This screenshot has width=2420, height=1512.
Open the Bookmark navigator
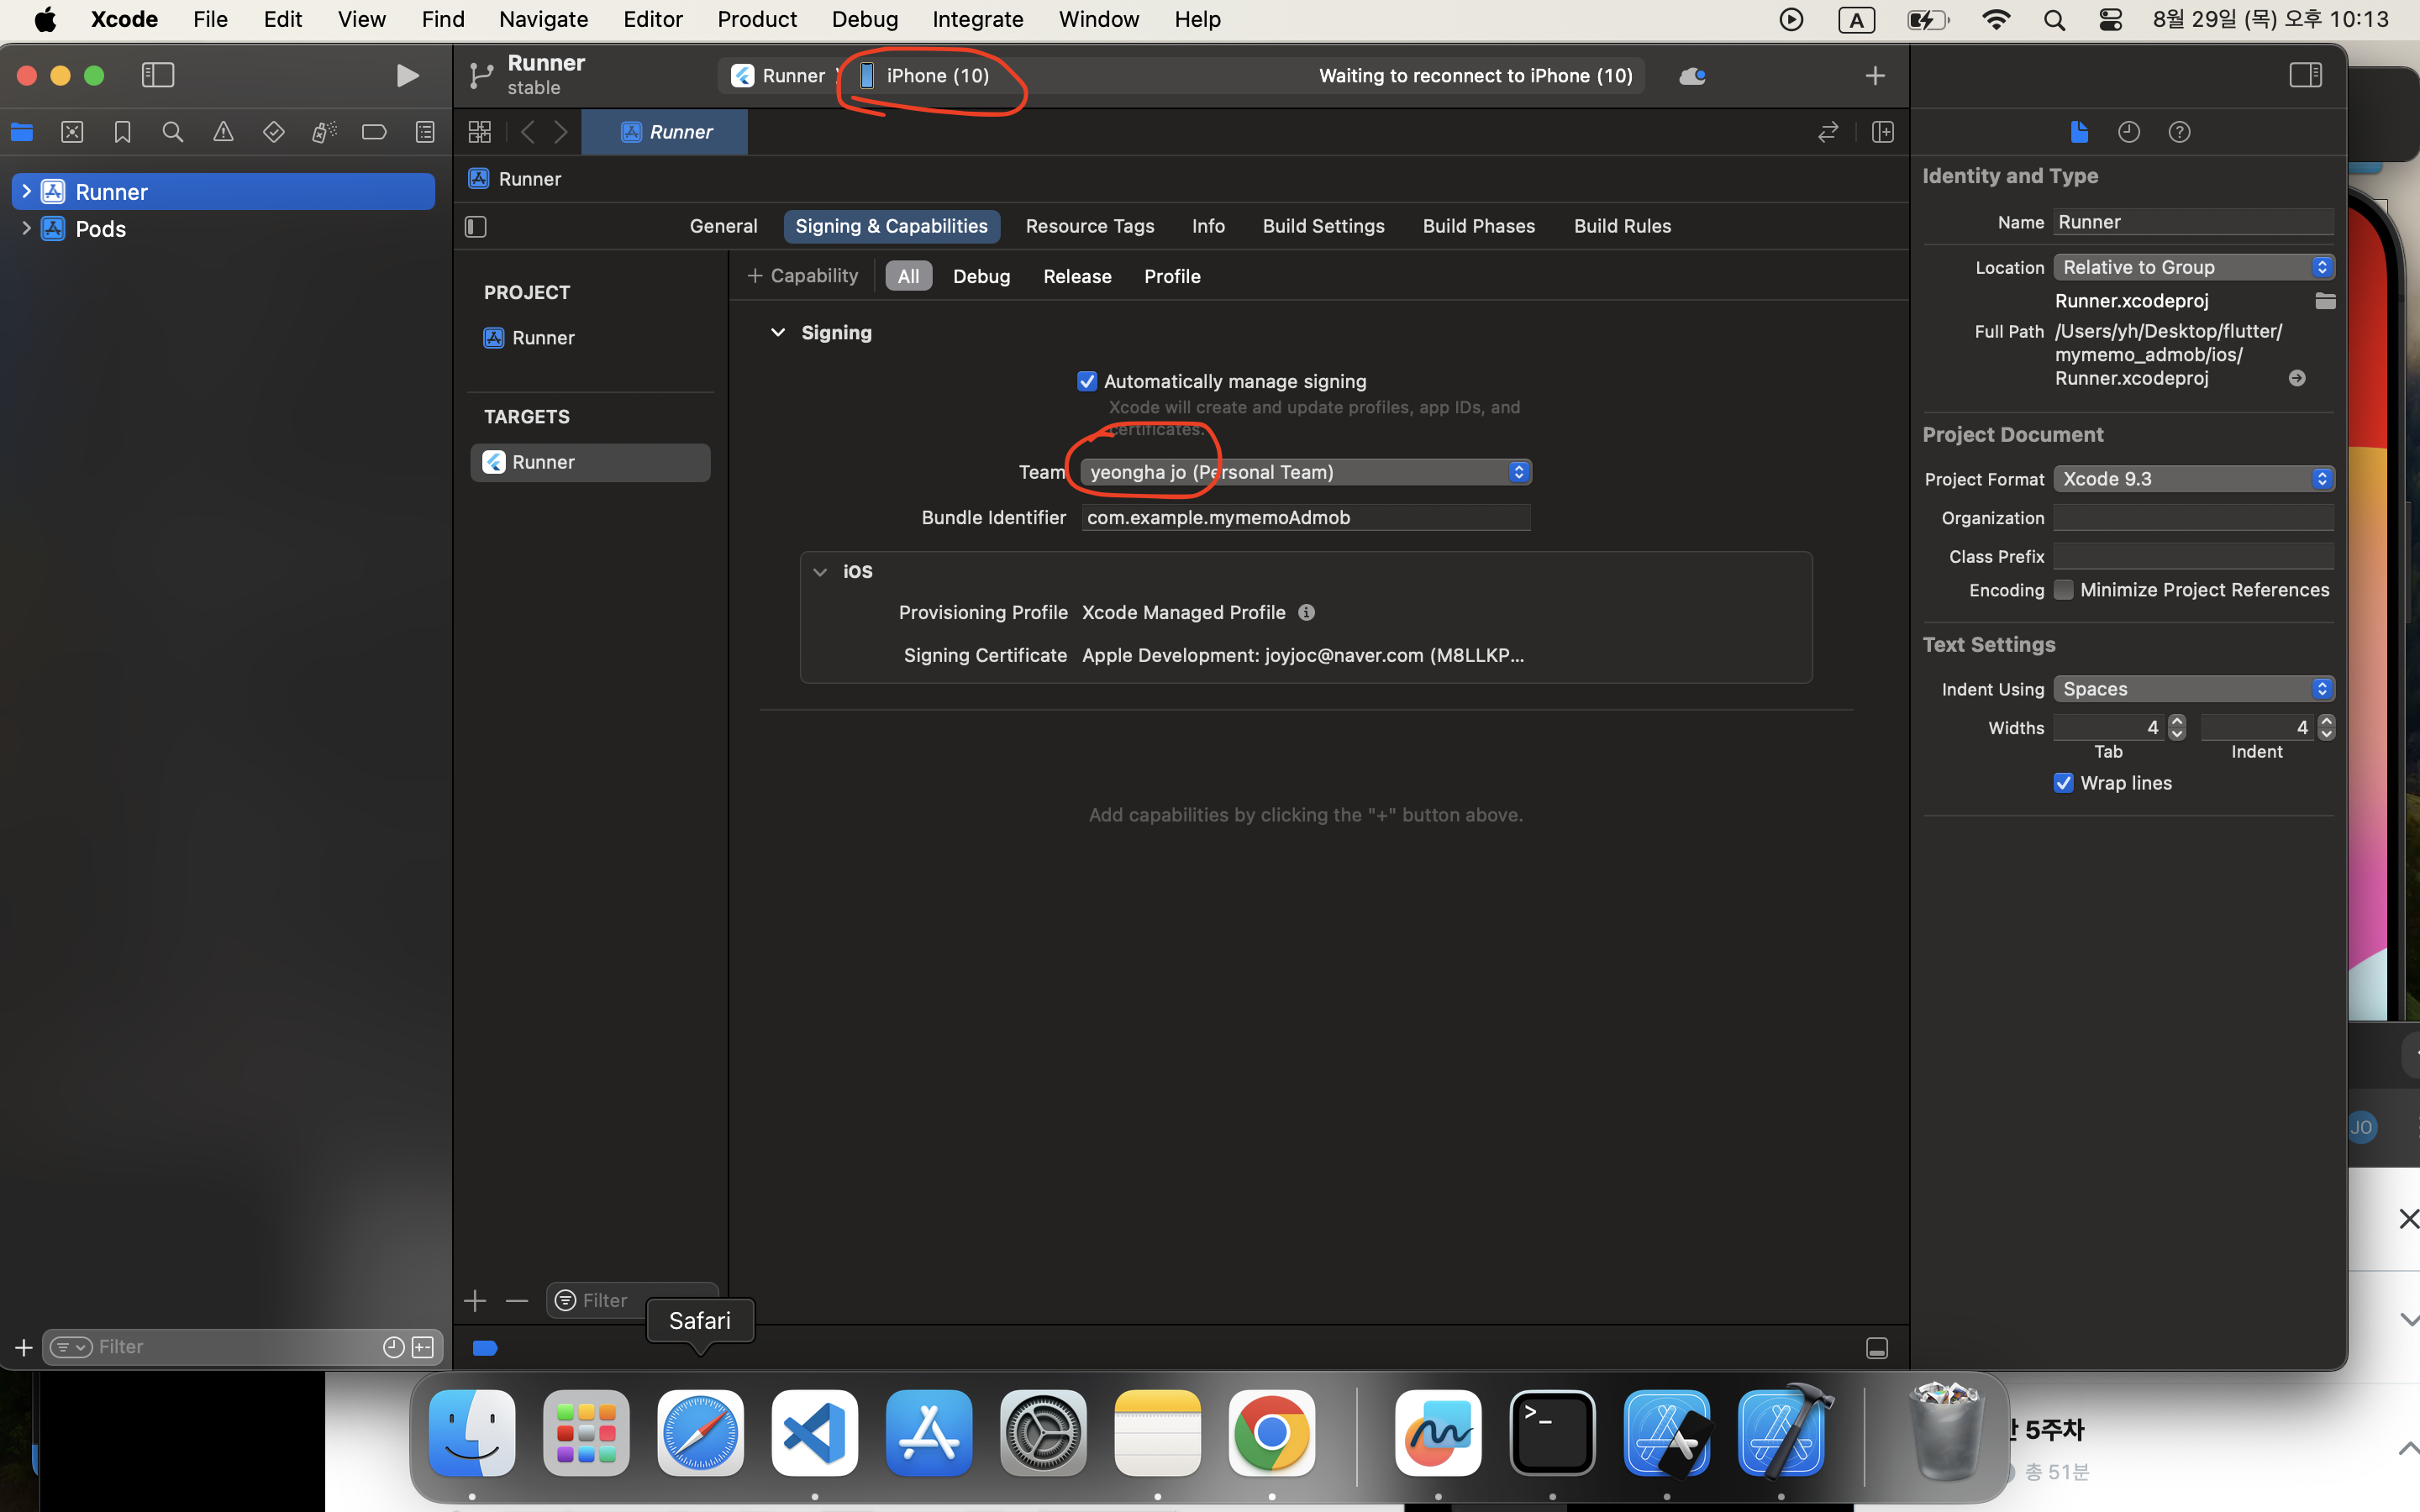coord(123,132)
